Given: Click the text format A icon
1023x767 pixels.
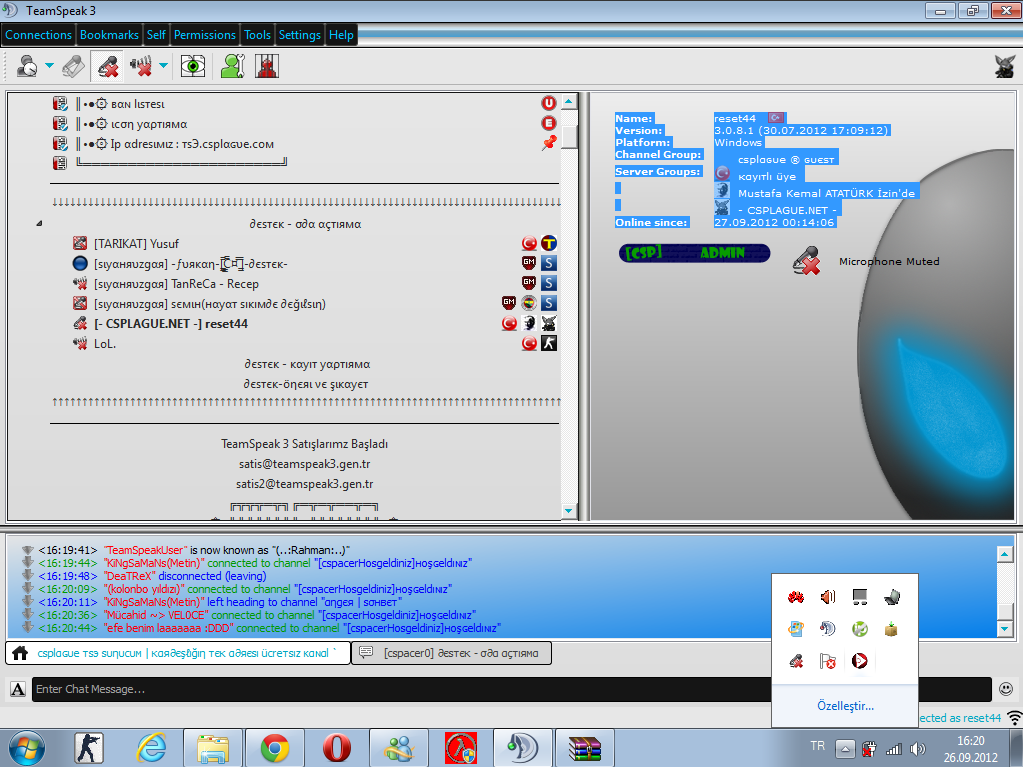Looking at the screenshot, I should pos(18,689).
